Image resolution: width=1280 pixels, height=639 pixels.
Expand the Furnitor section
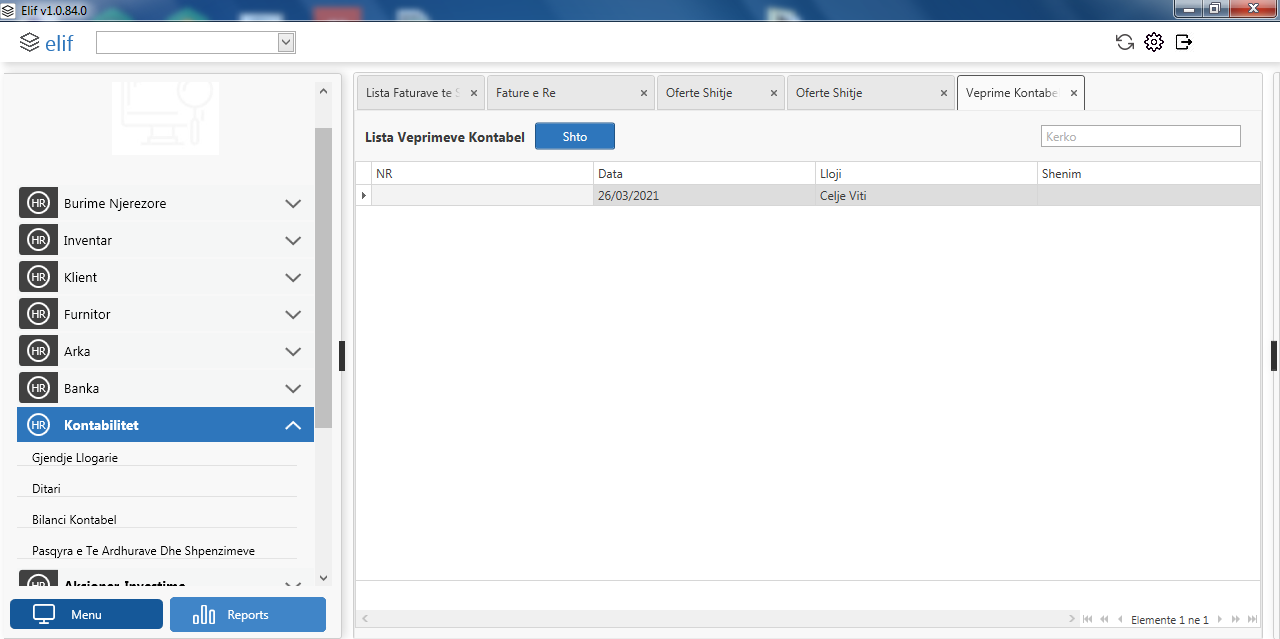click(293, 314)
